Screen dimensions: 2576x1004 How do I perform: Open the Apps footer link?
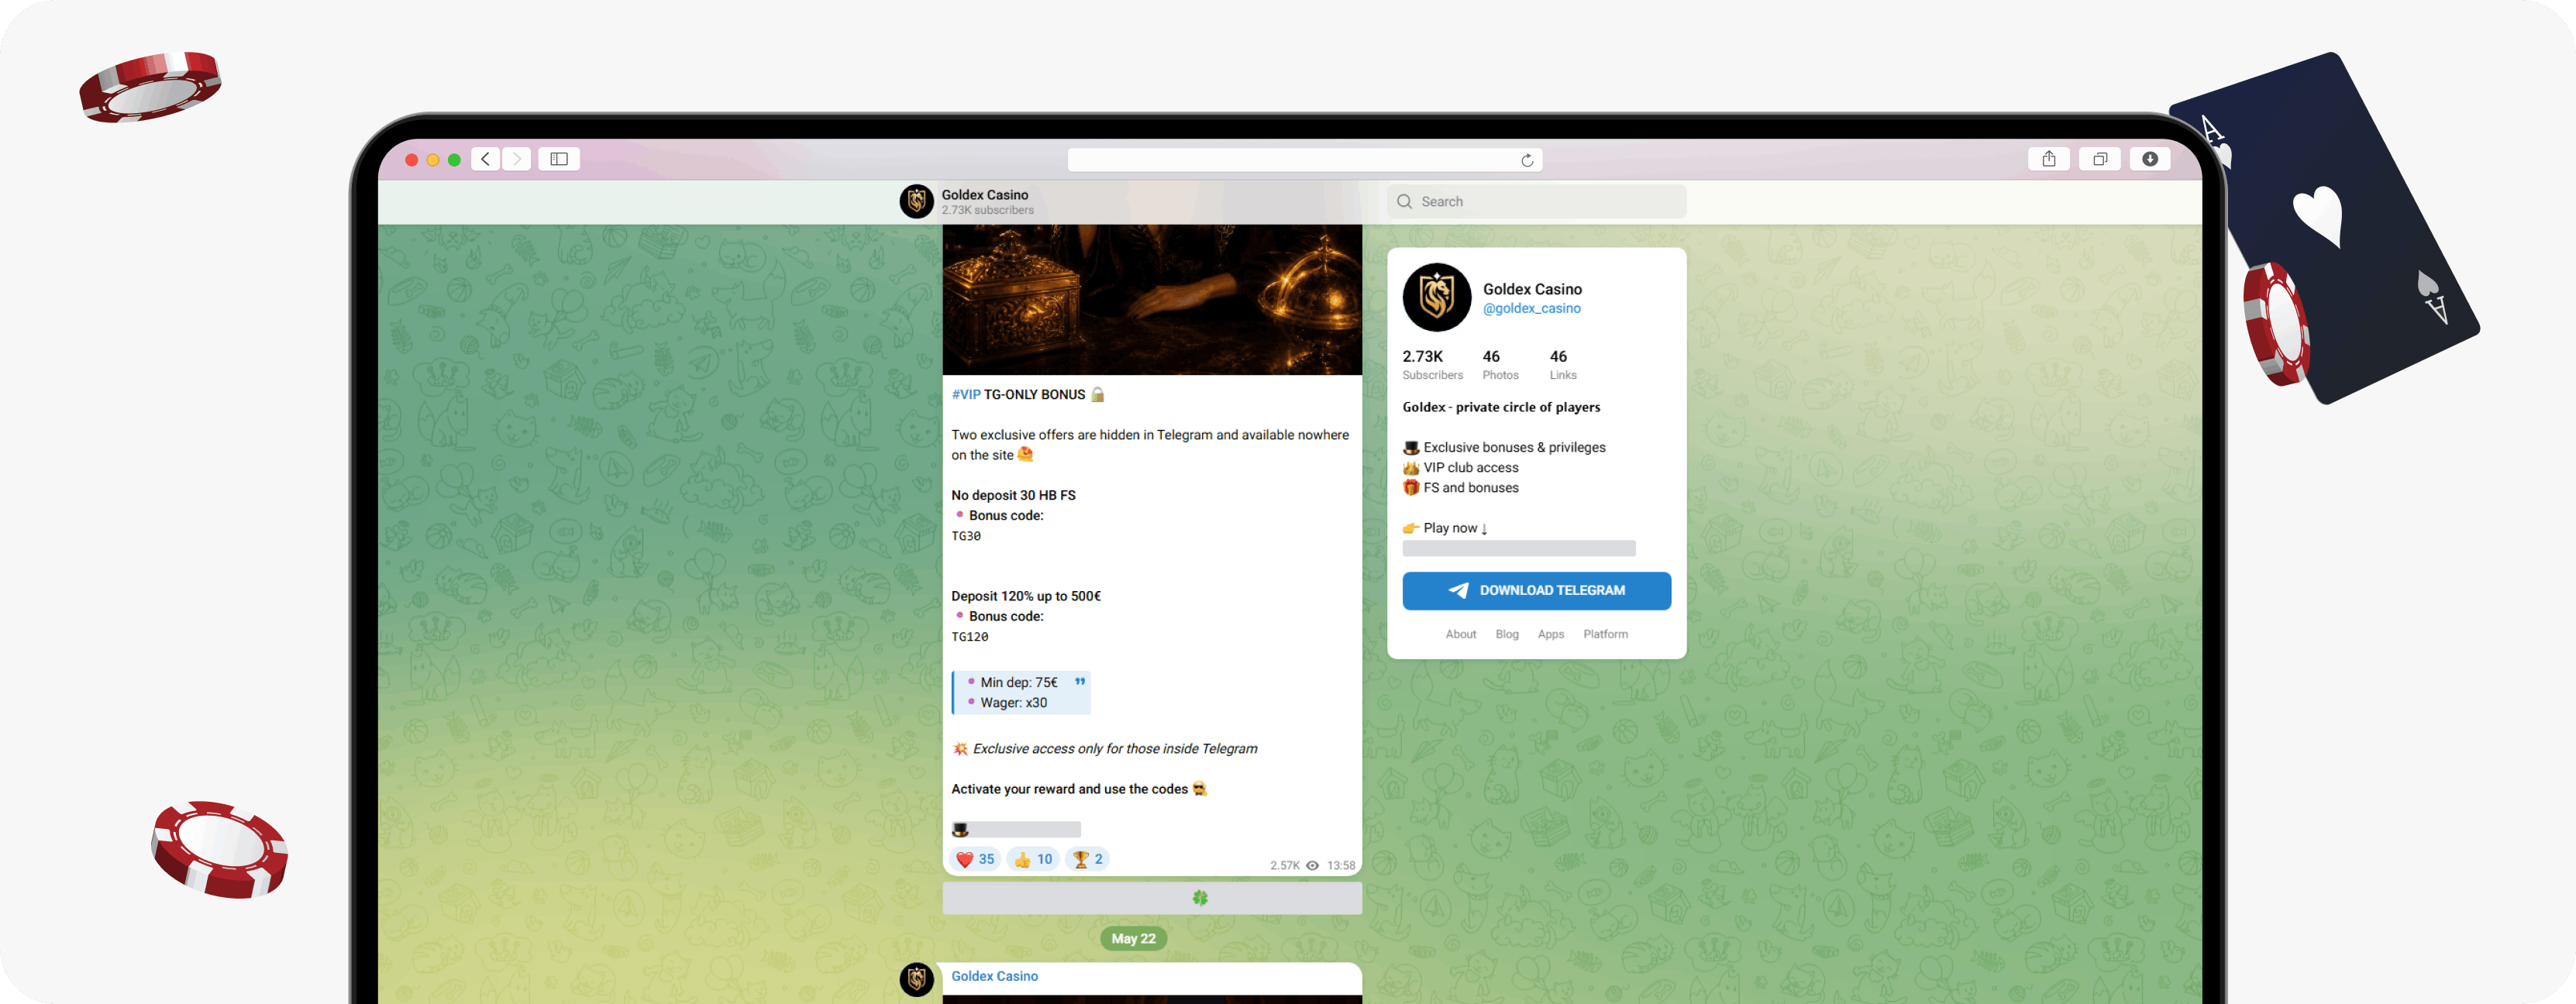(x=1551, y=634)
